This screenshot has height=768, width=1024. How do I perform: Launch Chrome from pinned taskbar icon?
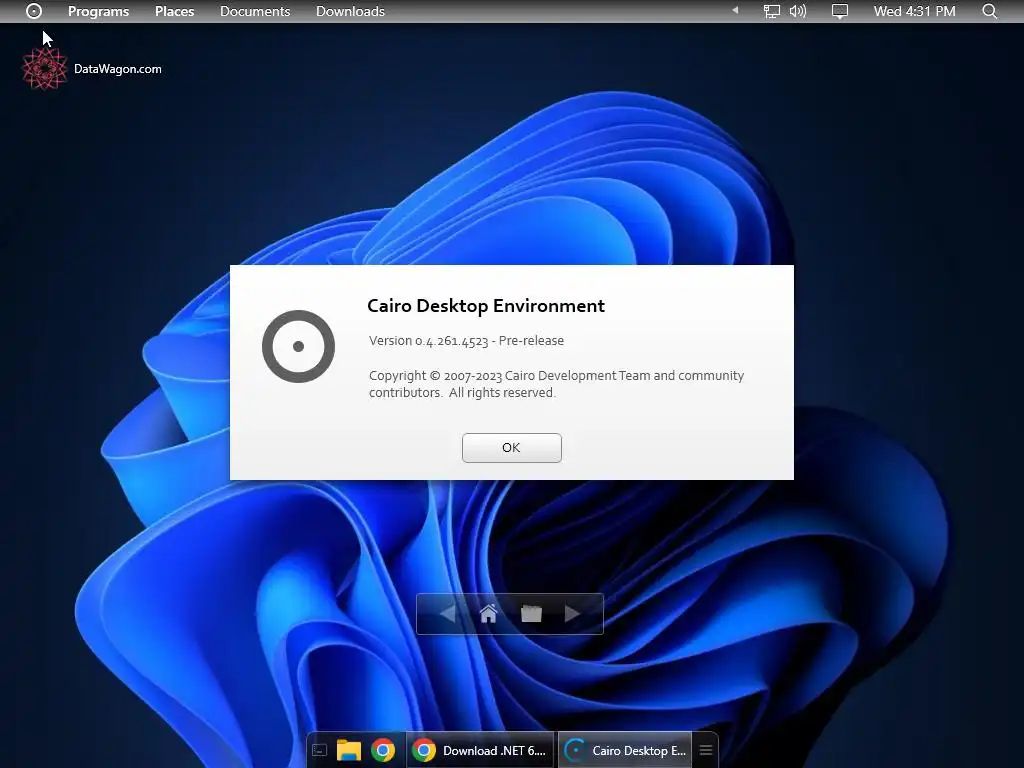383,750
